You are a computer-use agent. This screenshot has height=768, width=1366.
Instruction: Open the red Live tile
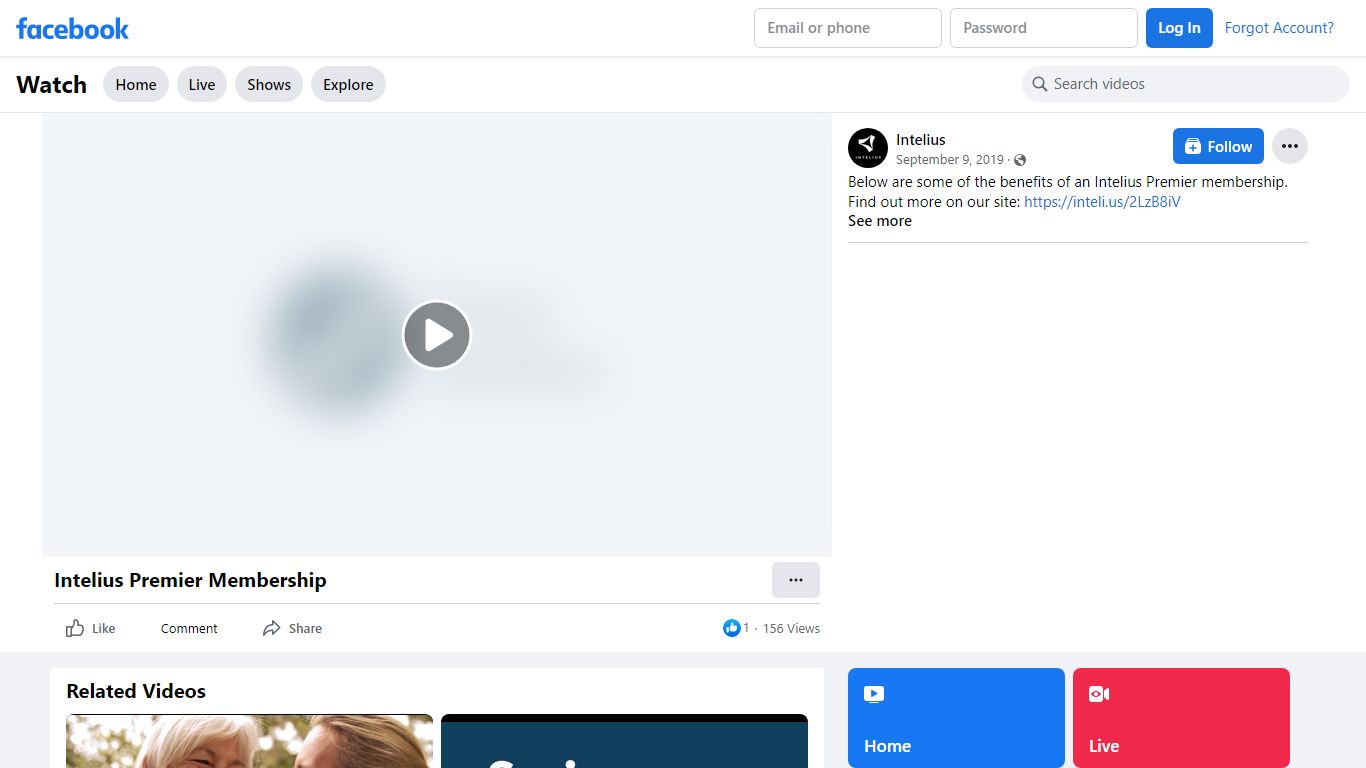point(1181,718)
